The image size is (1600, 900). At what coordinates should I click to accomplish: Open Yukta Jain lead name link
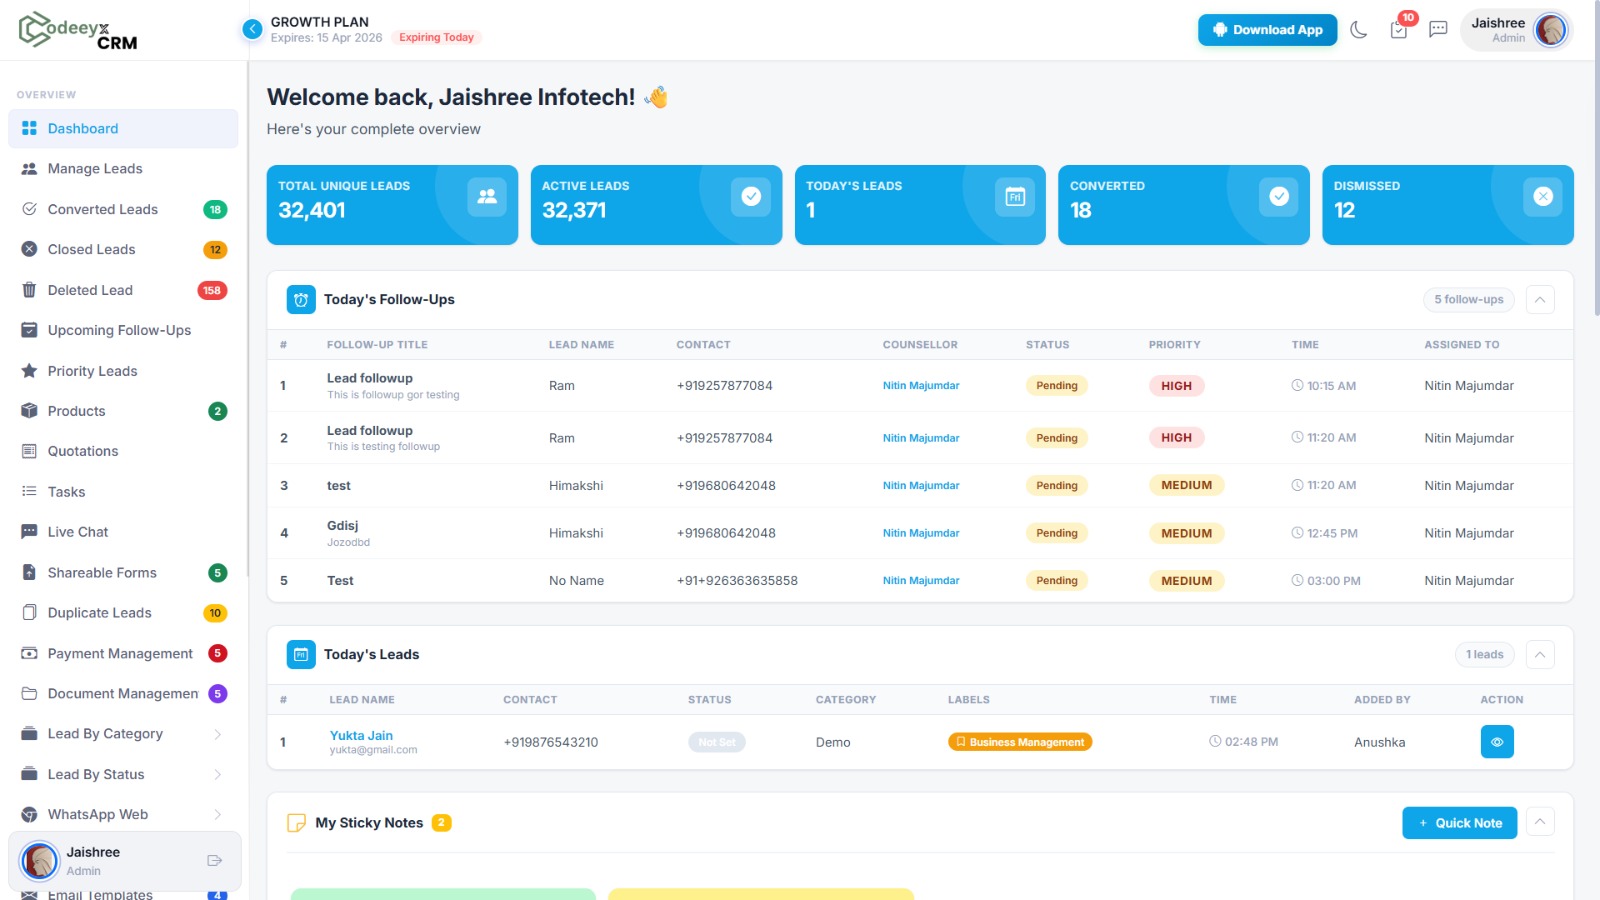361,736
